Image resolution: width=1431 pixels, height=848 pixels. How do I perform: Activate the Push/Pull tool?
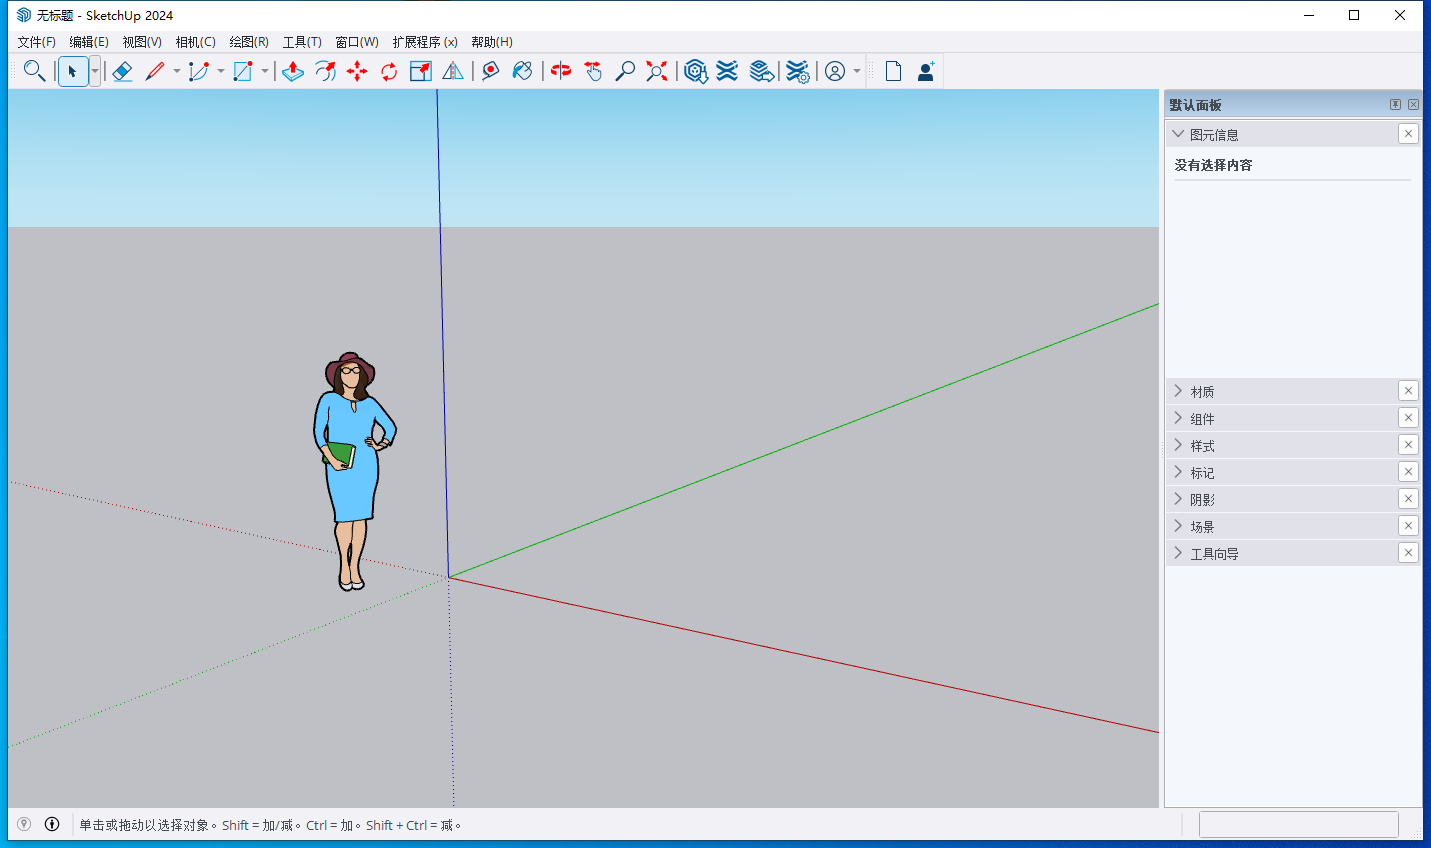pos(293,71)
